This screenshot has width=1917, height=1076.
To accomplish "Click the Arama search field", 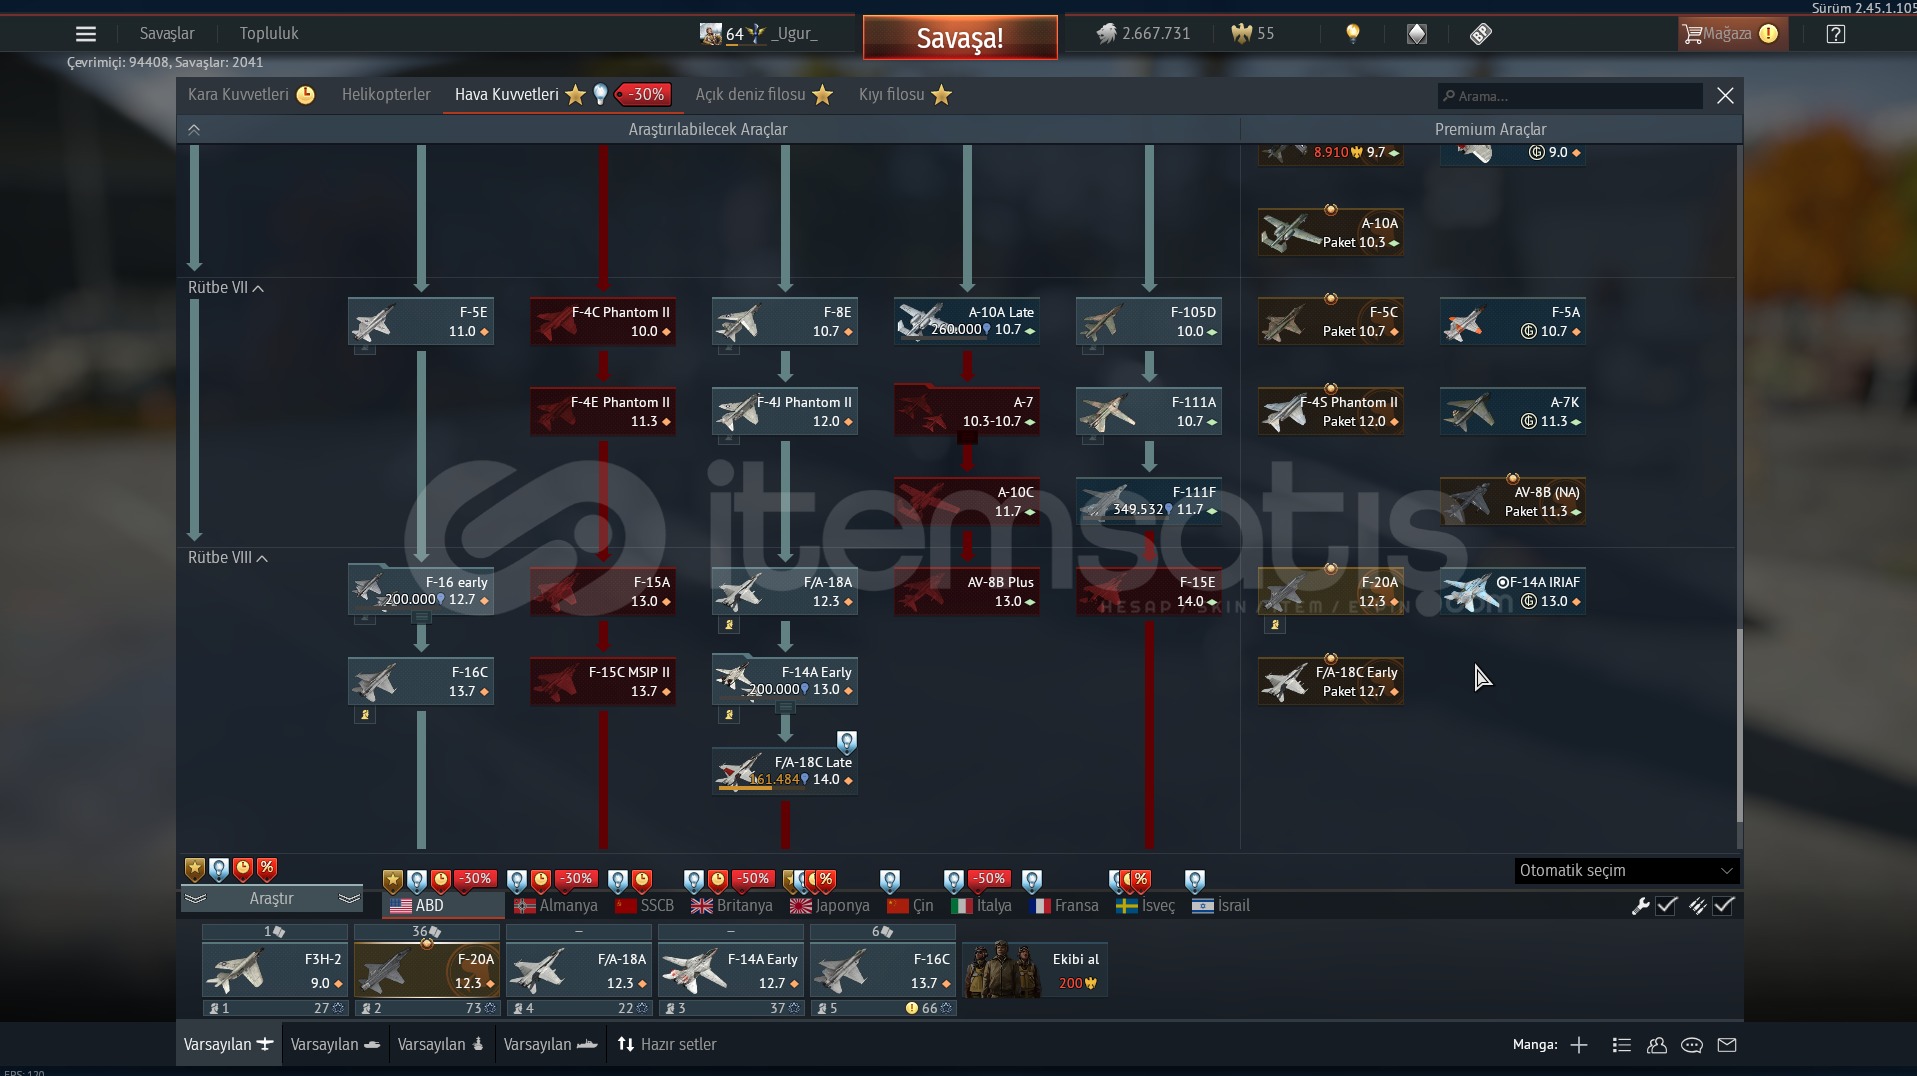I will (x=1570, y=96).
